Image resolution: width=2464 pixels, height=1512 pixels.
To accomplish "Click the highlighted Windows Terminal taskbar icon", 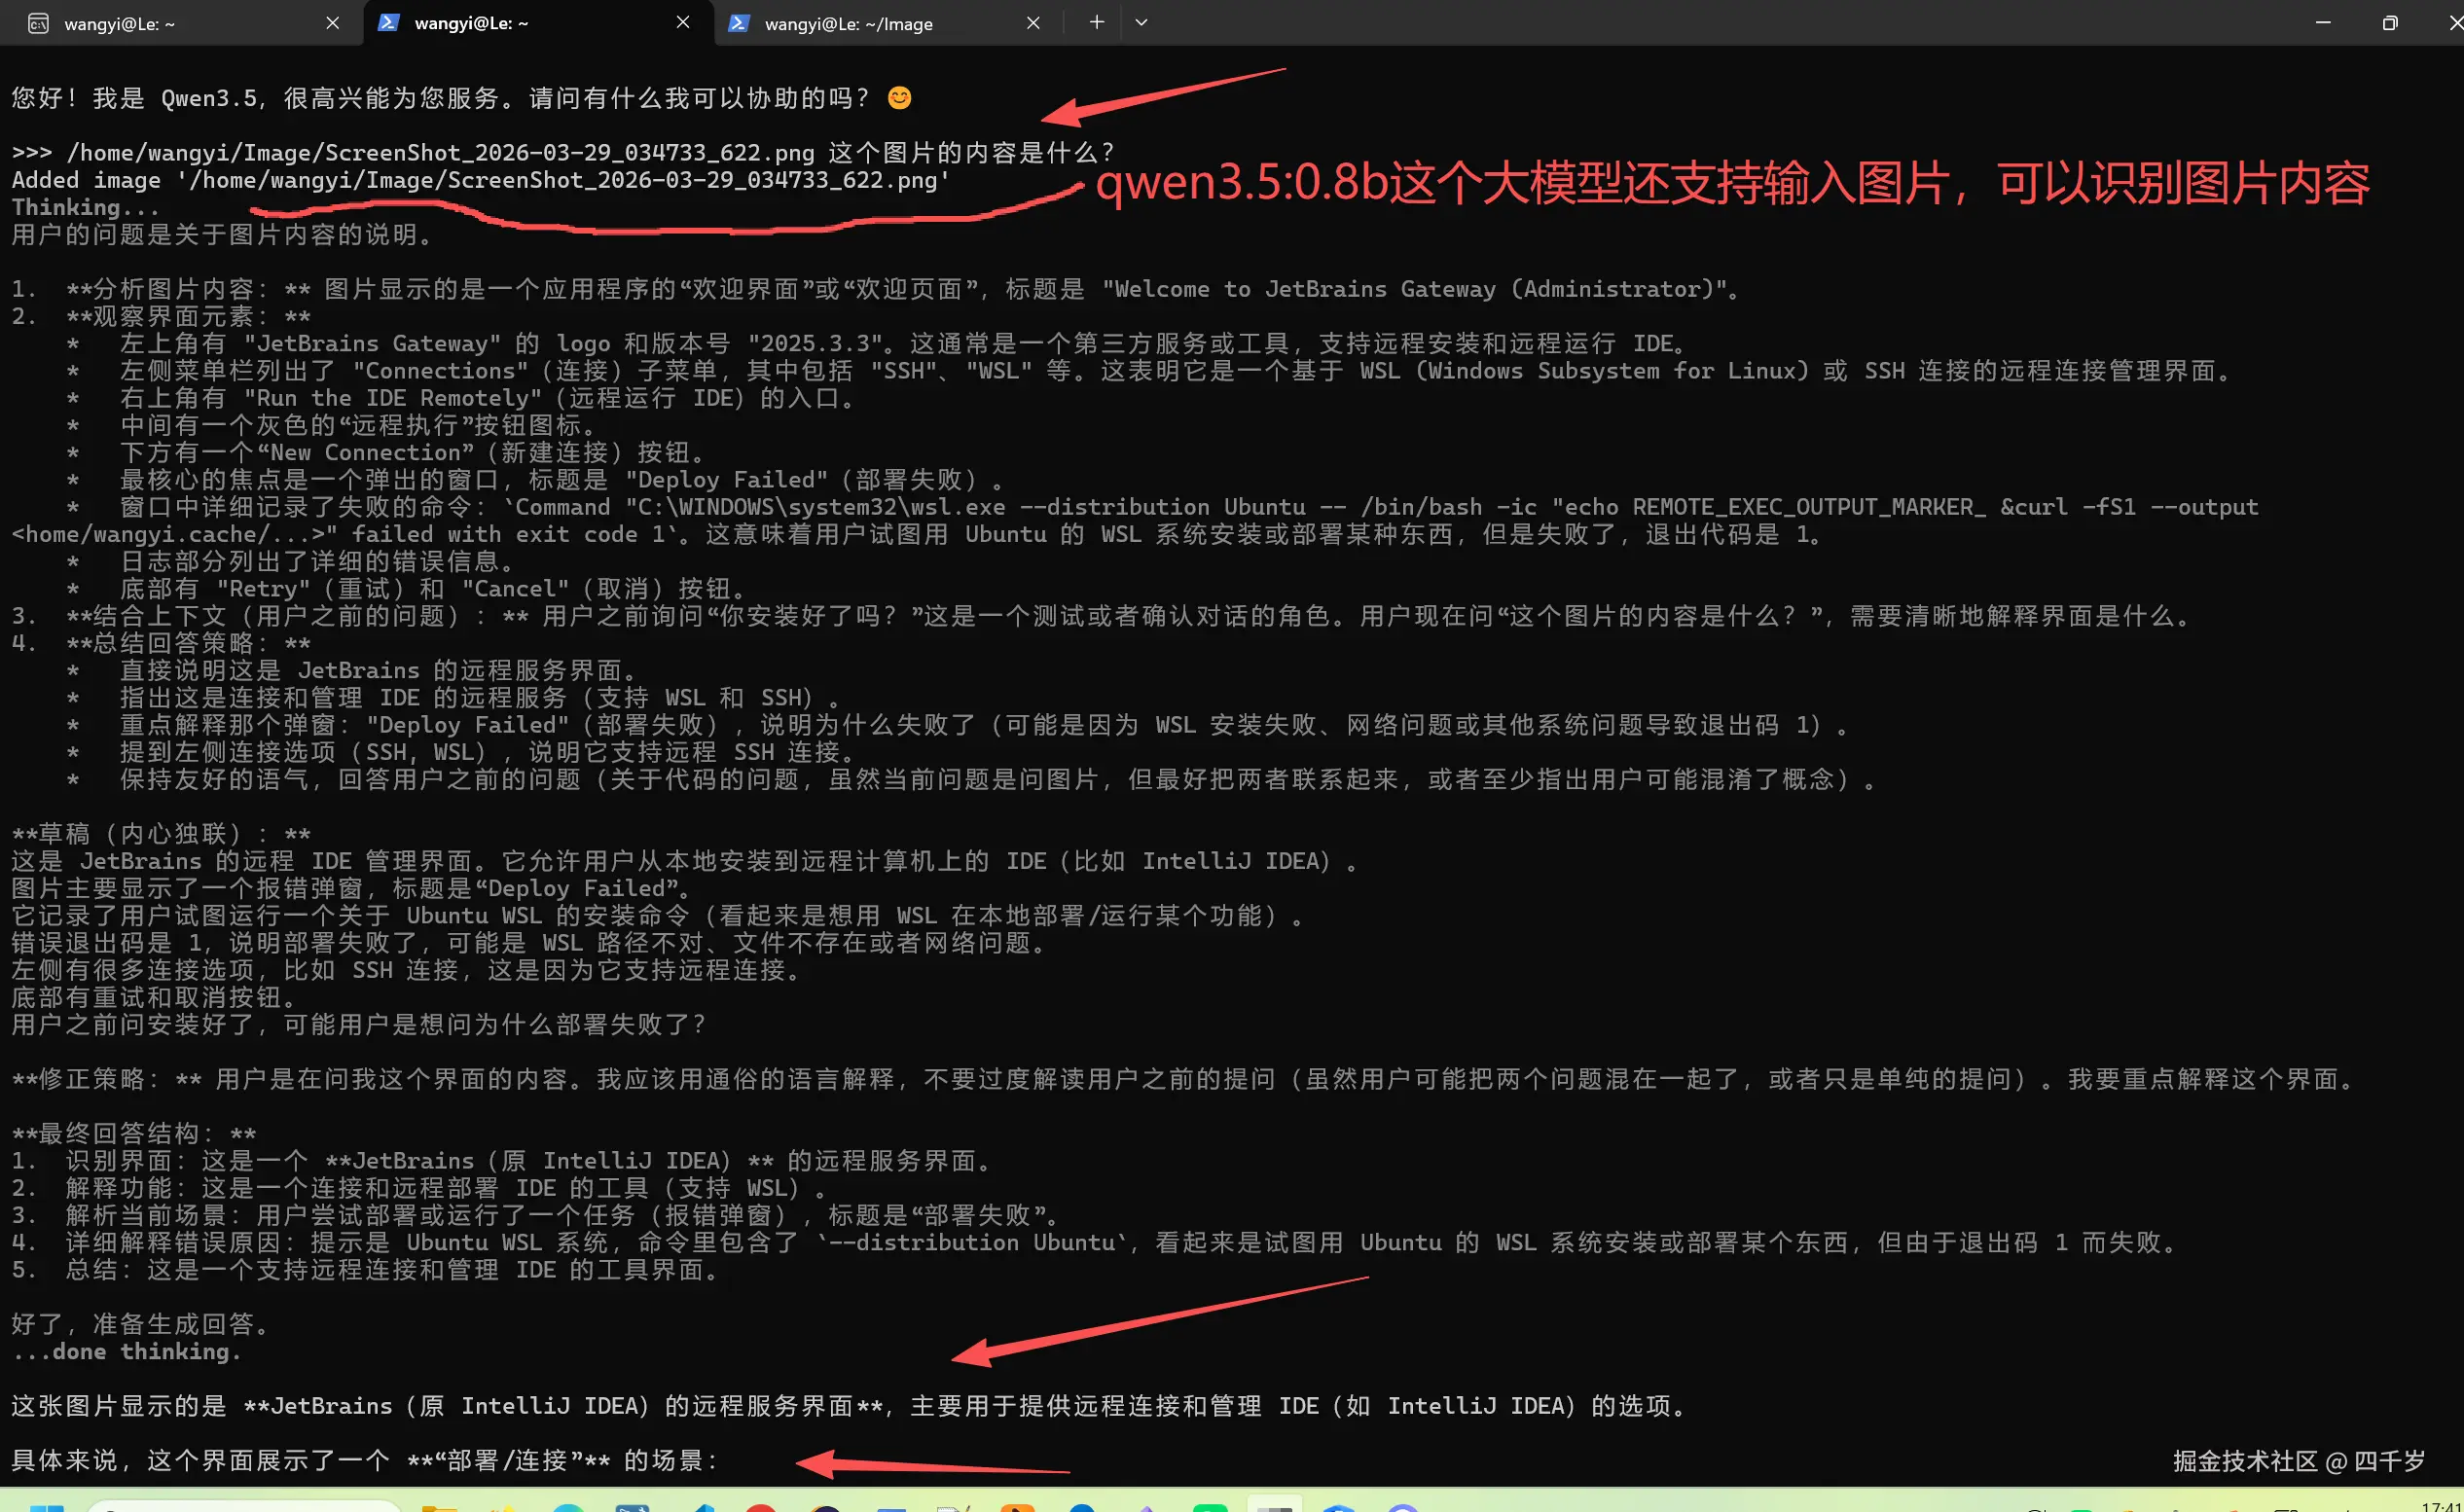I will click(1275, 1506).
